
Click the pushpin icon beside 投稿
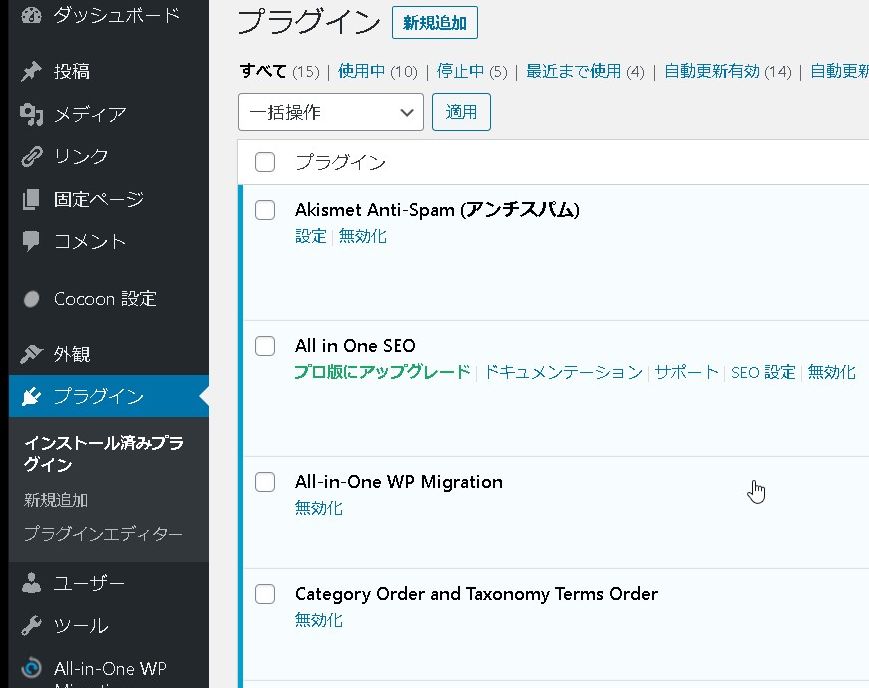pos(32,71)
